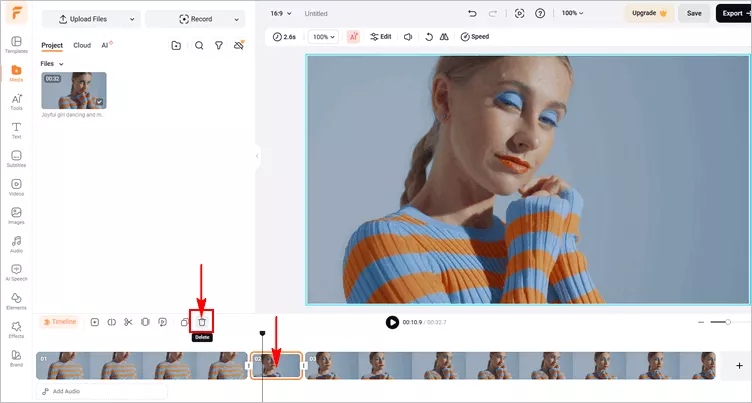Image resolution: width=752 pixels, height=403 pixels.
Task: Click the Save button
Action: click(x=694, y=13)
